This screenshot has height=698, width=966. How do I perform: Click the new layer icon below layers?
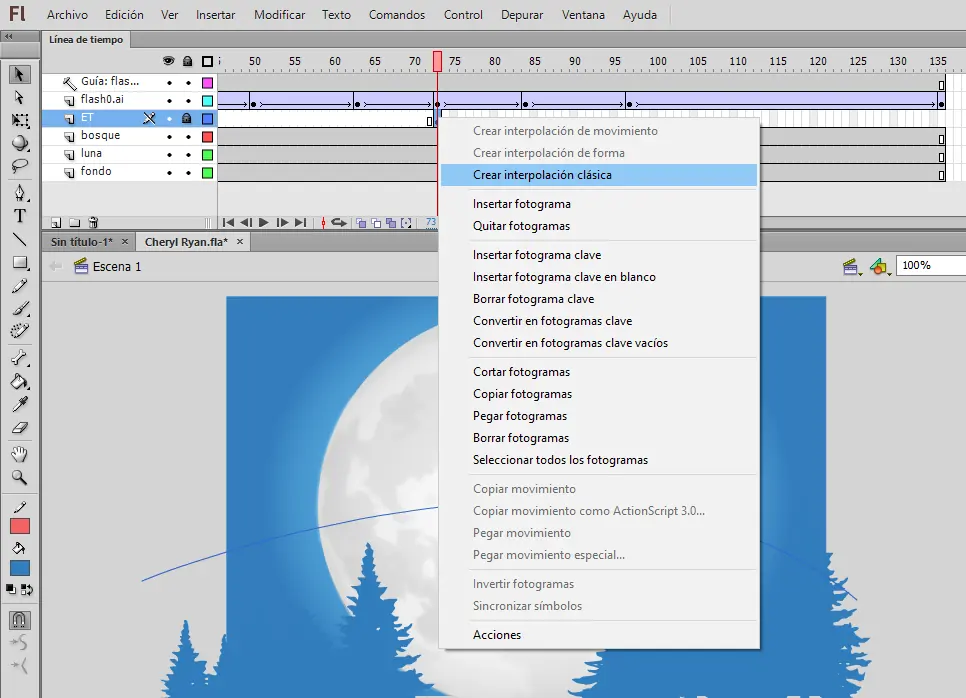pyautogui.click(x=56, y=222)
